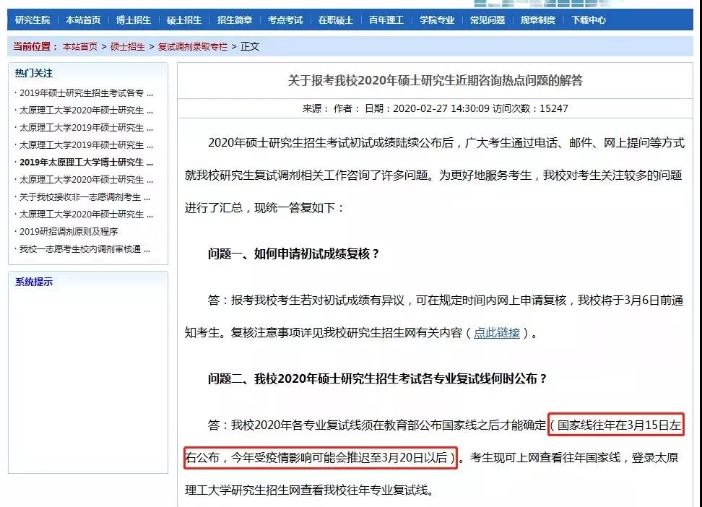The image size is (702, 507).
Task: Open the 常见问题 navigation item
Action: tap(487, 19)
